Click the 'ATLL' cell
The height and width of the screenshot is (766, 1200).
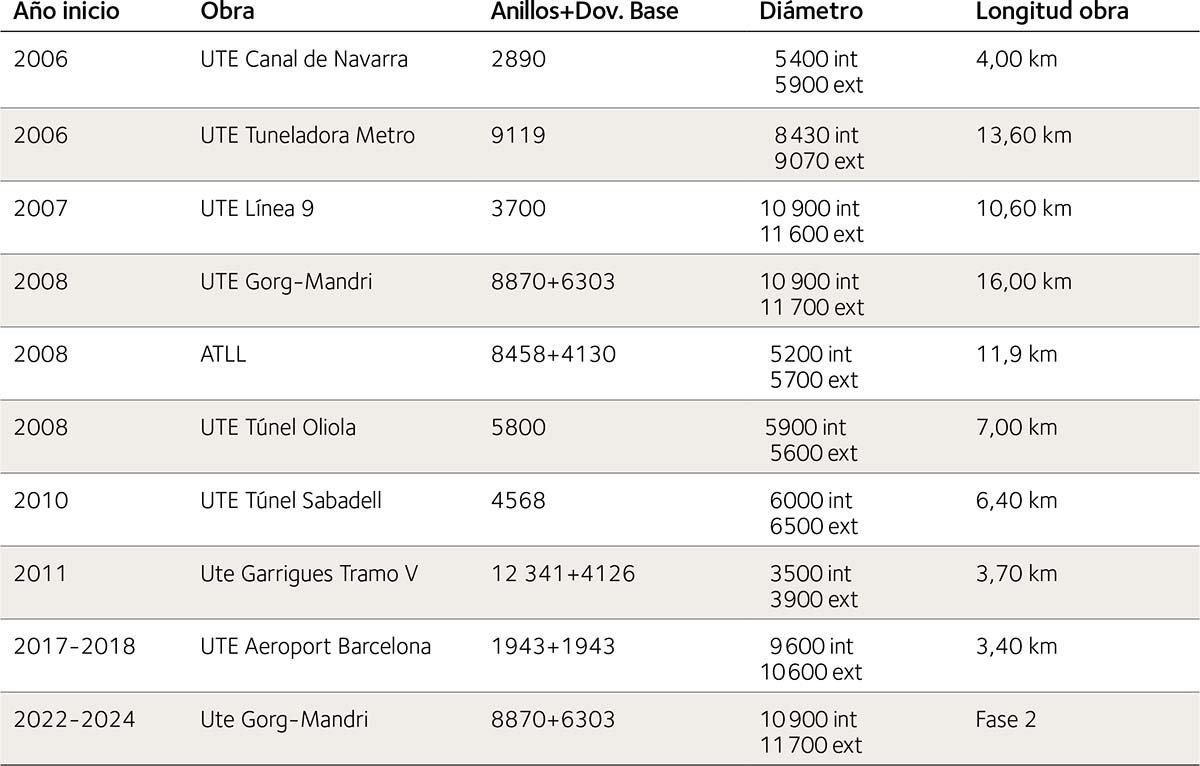[223, 354]
